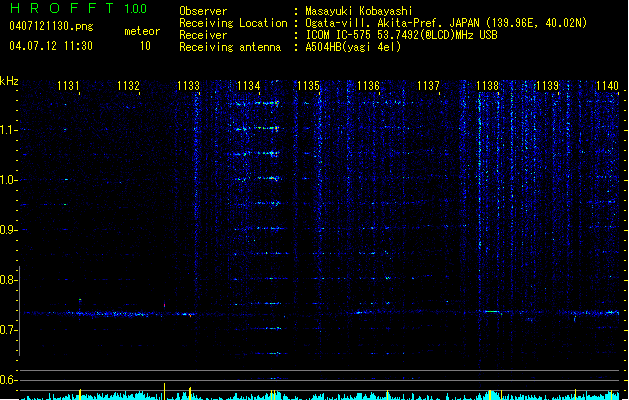The image size is (629, 400).
Task: Click the 1139 time axis marker
Action: 548,86
